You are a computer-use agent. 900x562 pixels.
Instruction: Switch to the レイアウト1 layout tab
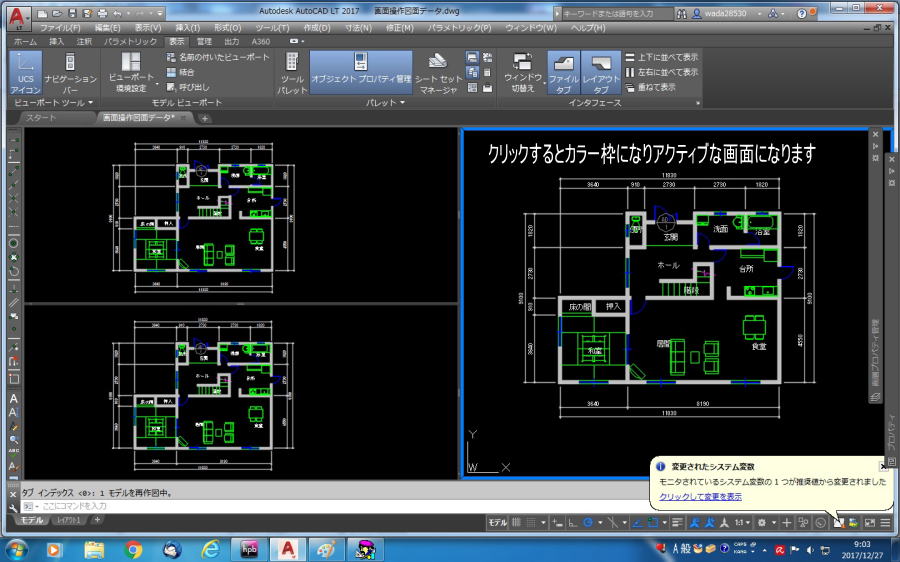tap(69, 520)
